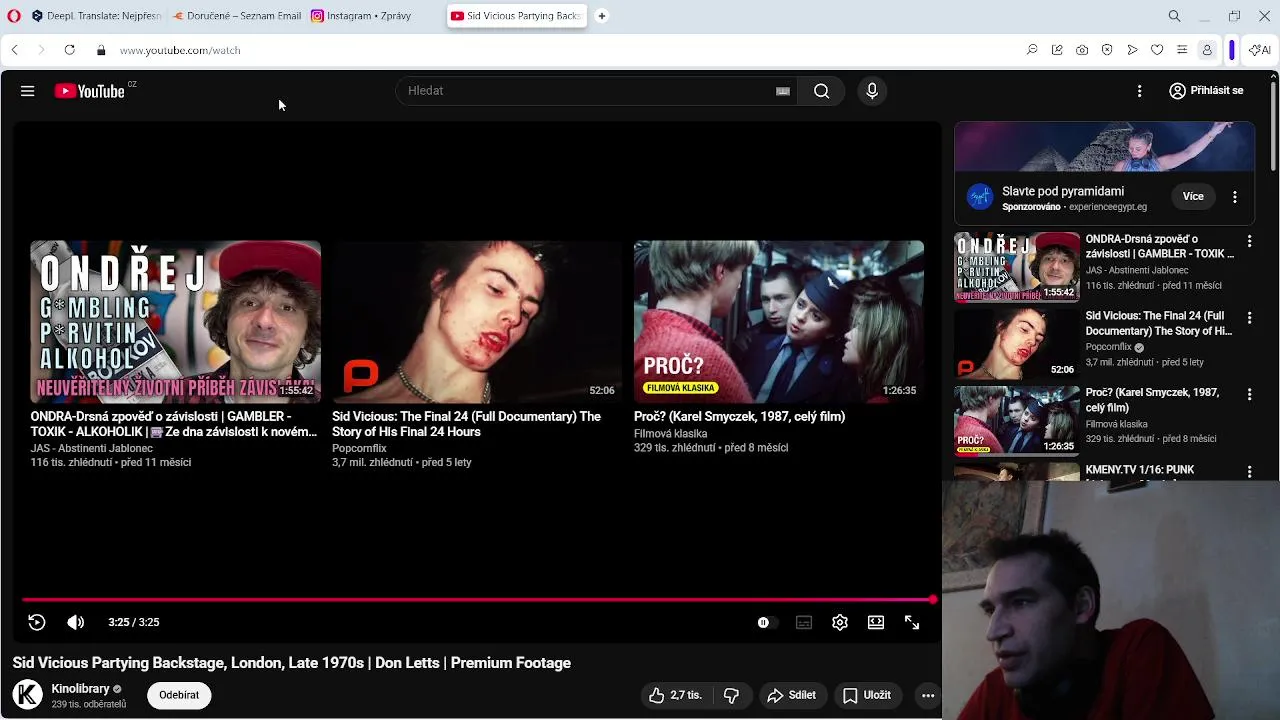Viewport: 1280px width, 720px height.
Task: Open more actions three-dot menu below the video
Action: coord(928,695)
